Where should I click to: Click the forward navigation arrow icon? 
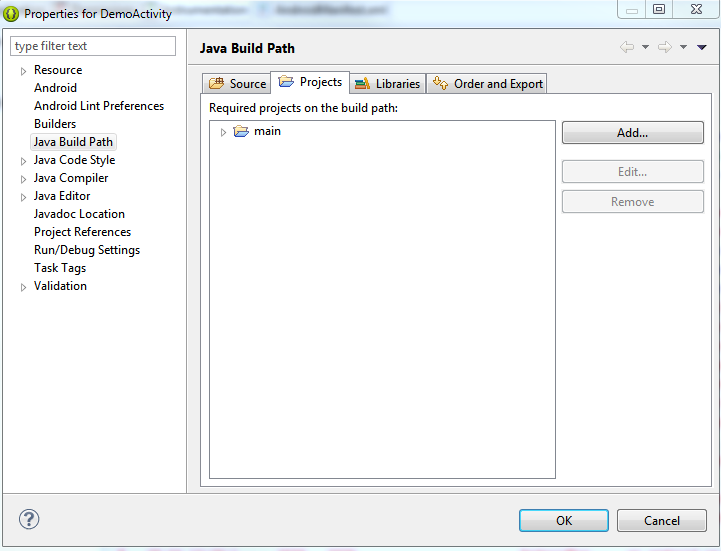(x=665, y=47)
